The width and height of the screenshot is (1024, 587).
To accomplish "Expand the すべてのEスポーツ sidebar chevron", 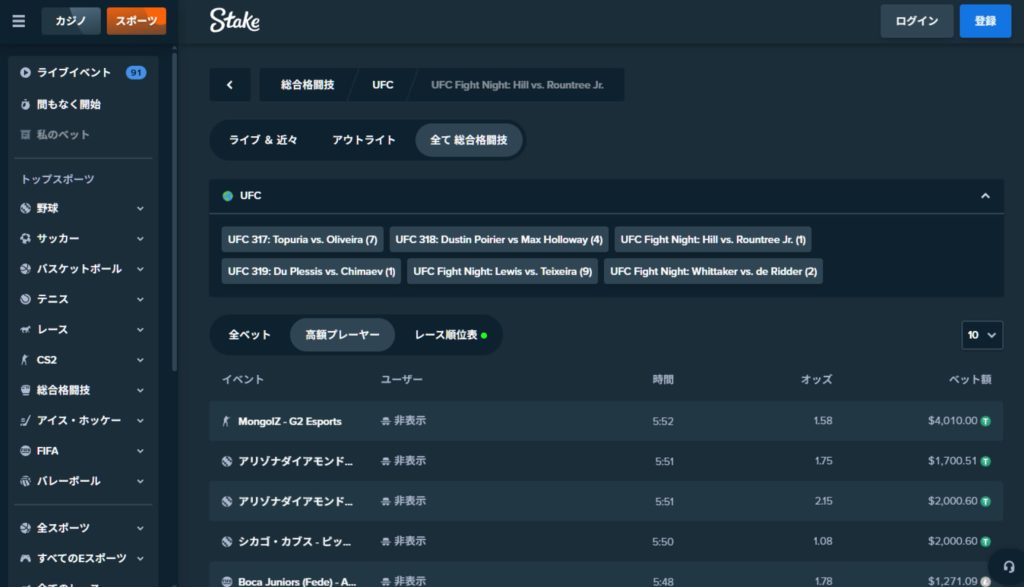I will click(x=140, y=558).
